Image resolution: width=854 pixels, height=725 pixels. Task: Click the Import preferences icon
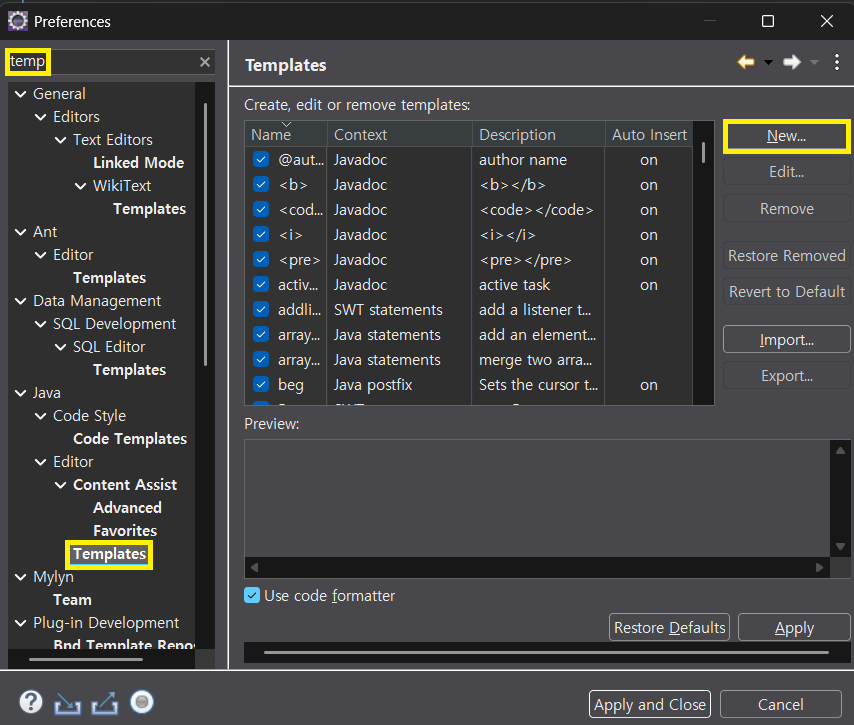(68, 704)
